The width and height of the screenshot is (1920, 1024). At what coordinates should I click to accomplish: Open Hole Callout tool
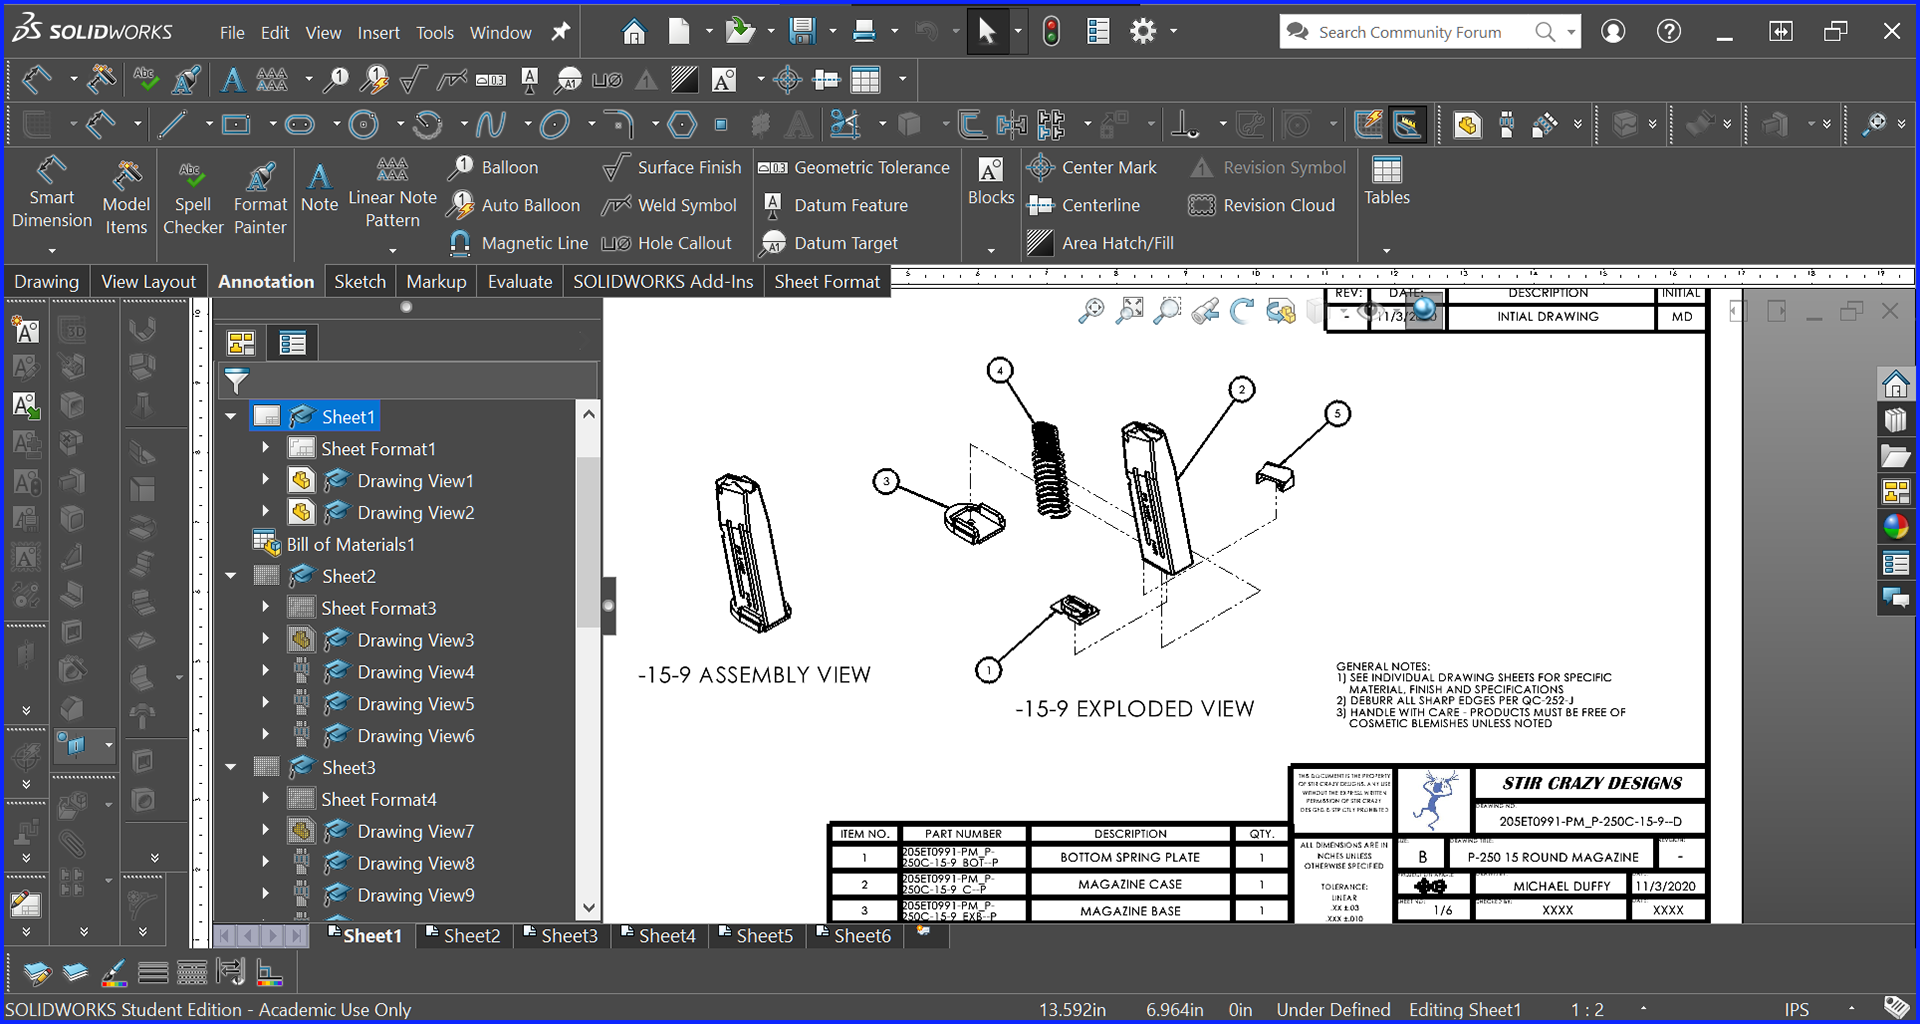666,243
